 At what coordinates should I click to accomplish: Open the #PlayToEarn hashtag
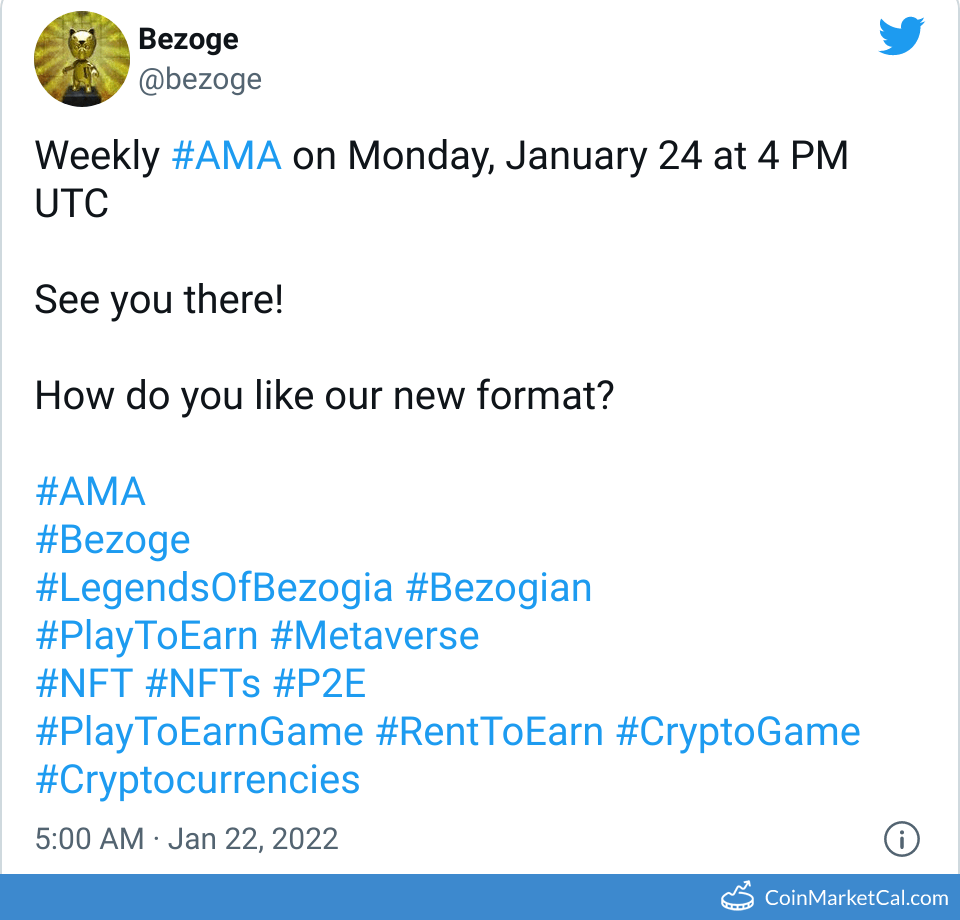click(x=146, y=636)
